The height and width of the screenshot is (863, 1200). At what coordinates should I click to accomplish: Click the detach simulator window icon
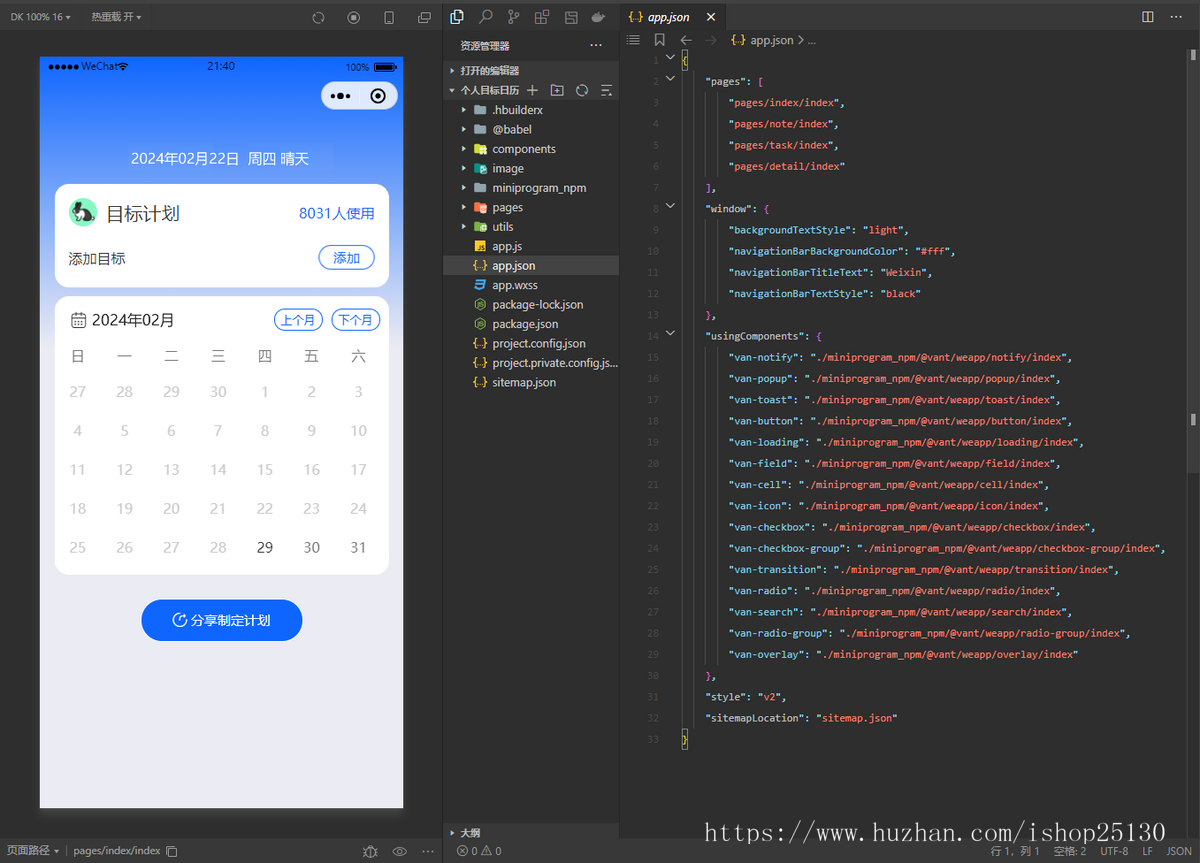tap(424, 17)
